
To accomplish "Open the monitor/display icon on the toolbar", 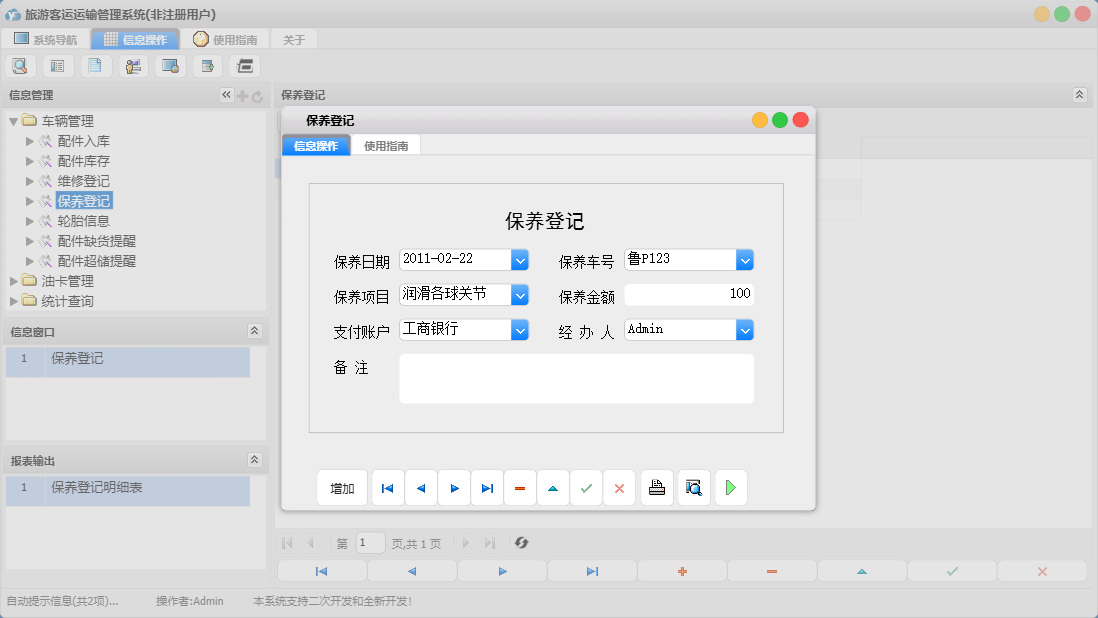I will (x=170, y=65).
